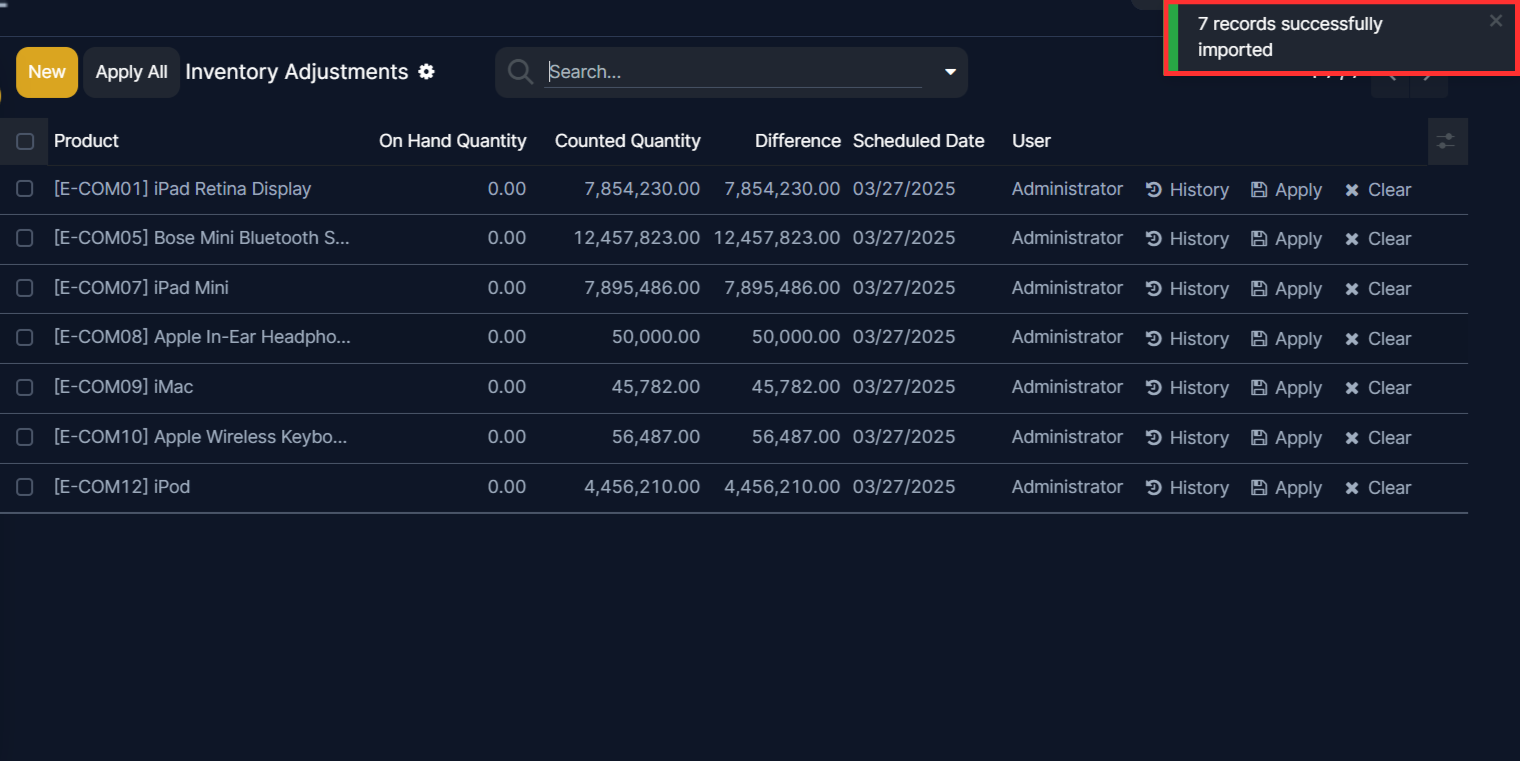Apply adjustment for iPad Mini
Screen dimensions: 1520x761
tap(1287, 289)
